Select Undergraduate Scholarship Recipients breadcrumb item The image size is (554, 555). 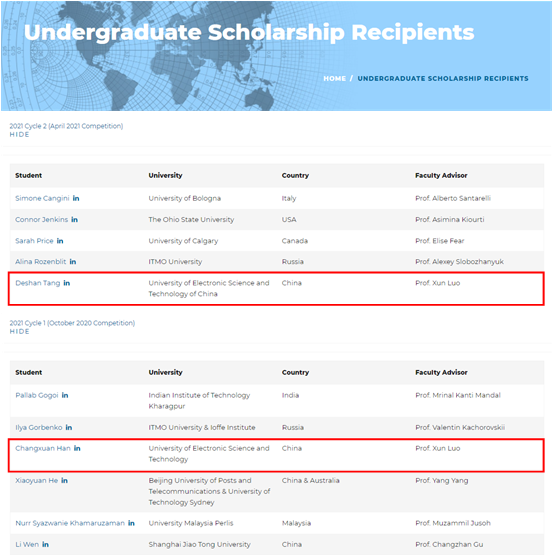[443, 79]
